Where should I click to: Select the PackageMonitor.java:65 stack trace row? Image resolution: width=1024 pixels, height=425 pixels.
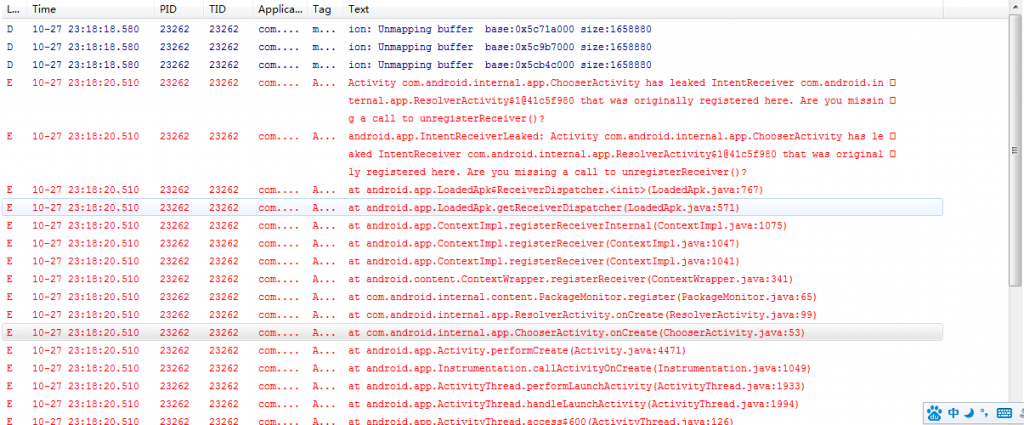tap(472, 297)
